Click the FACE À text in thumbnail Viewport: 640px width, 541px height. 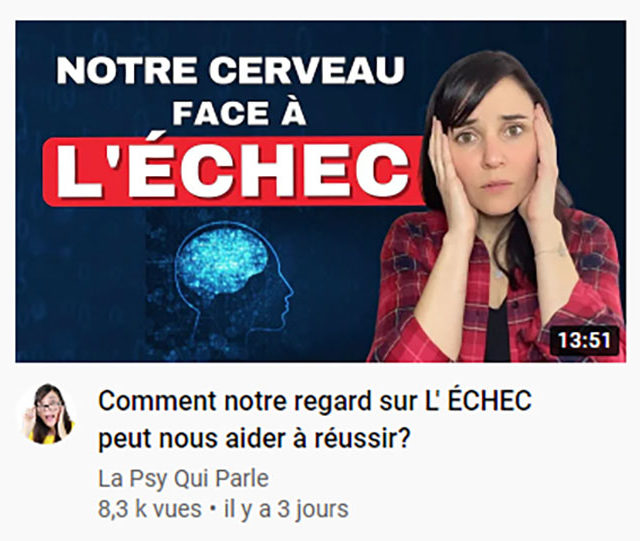(x=239, y=113)
